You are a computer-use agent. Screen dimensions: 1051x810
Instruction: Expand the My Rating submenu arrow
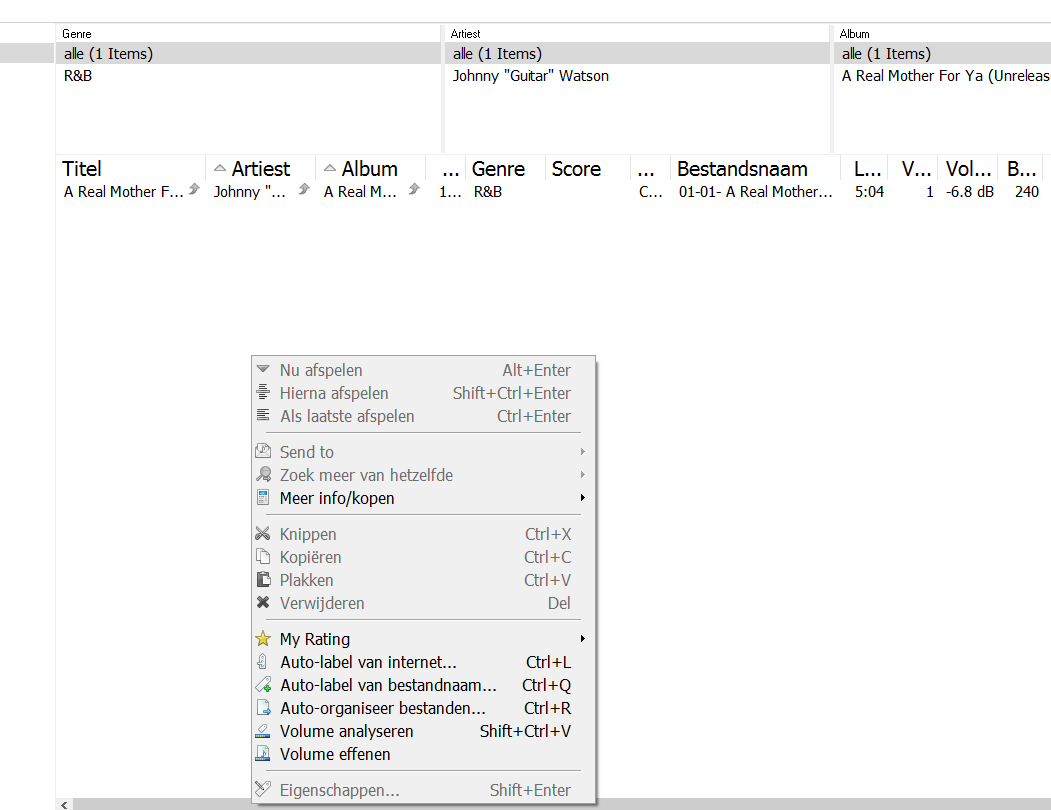pos(582,639)
